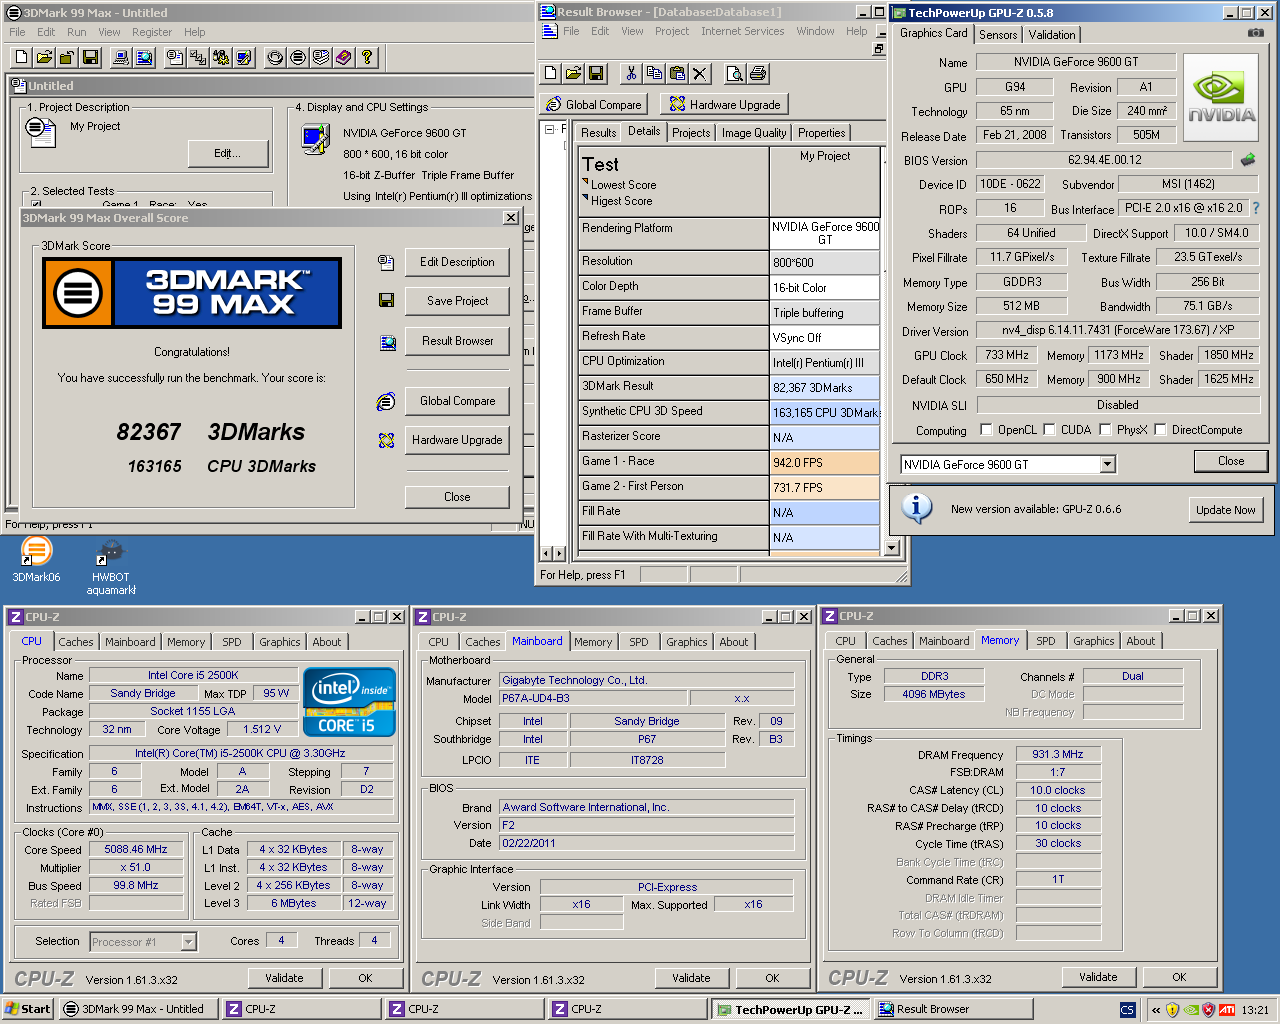Click down arrow of Result Browser details scrollbar
The height and width of the screenshot is (1024, 1280).
[892, 548]
